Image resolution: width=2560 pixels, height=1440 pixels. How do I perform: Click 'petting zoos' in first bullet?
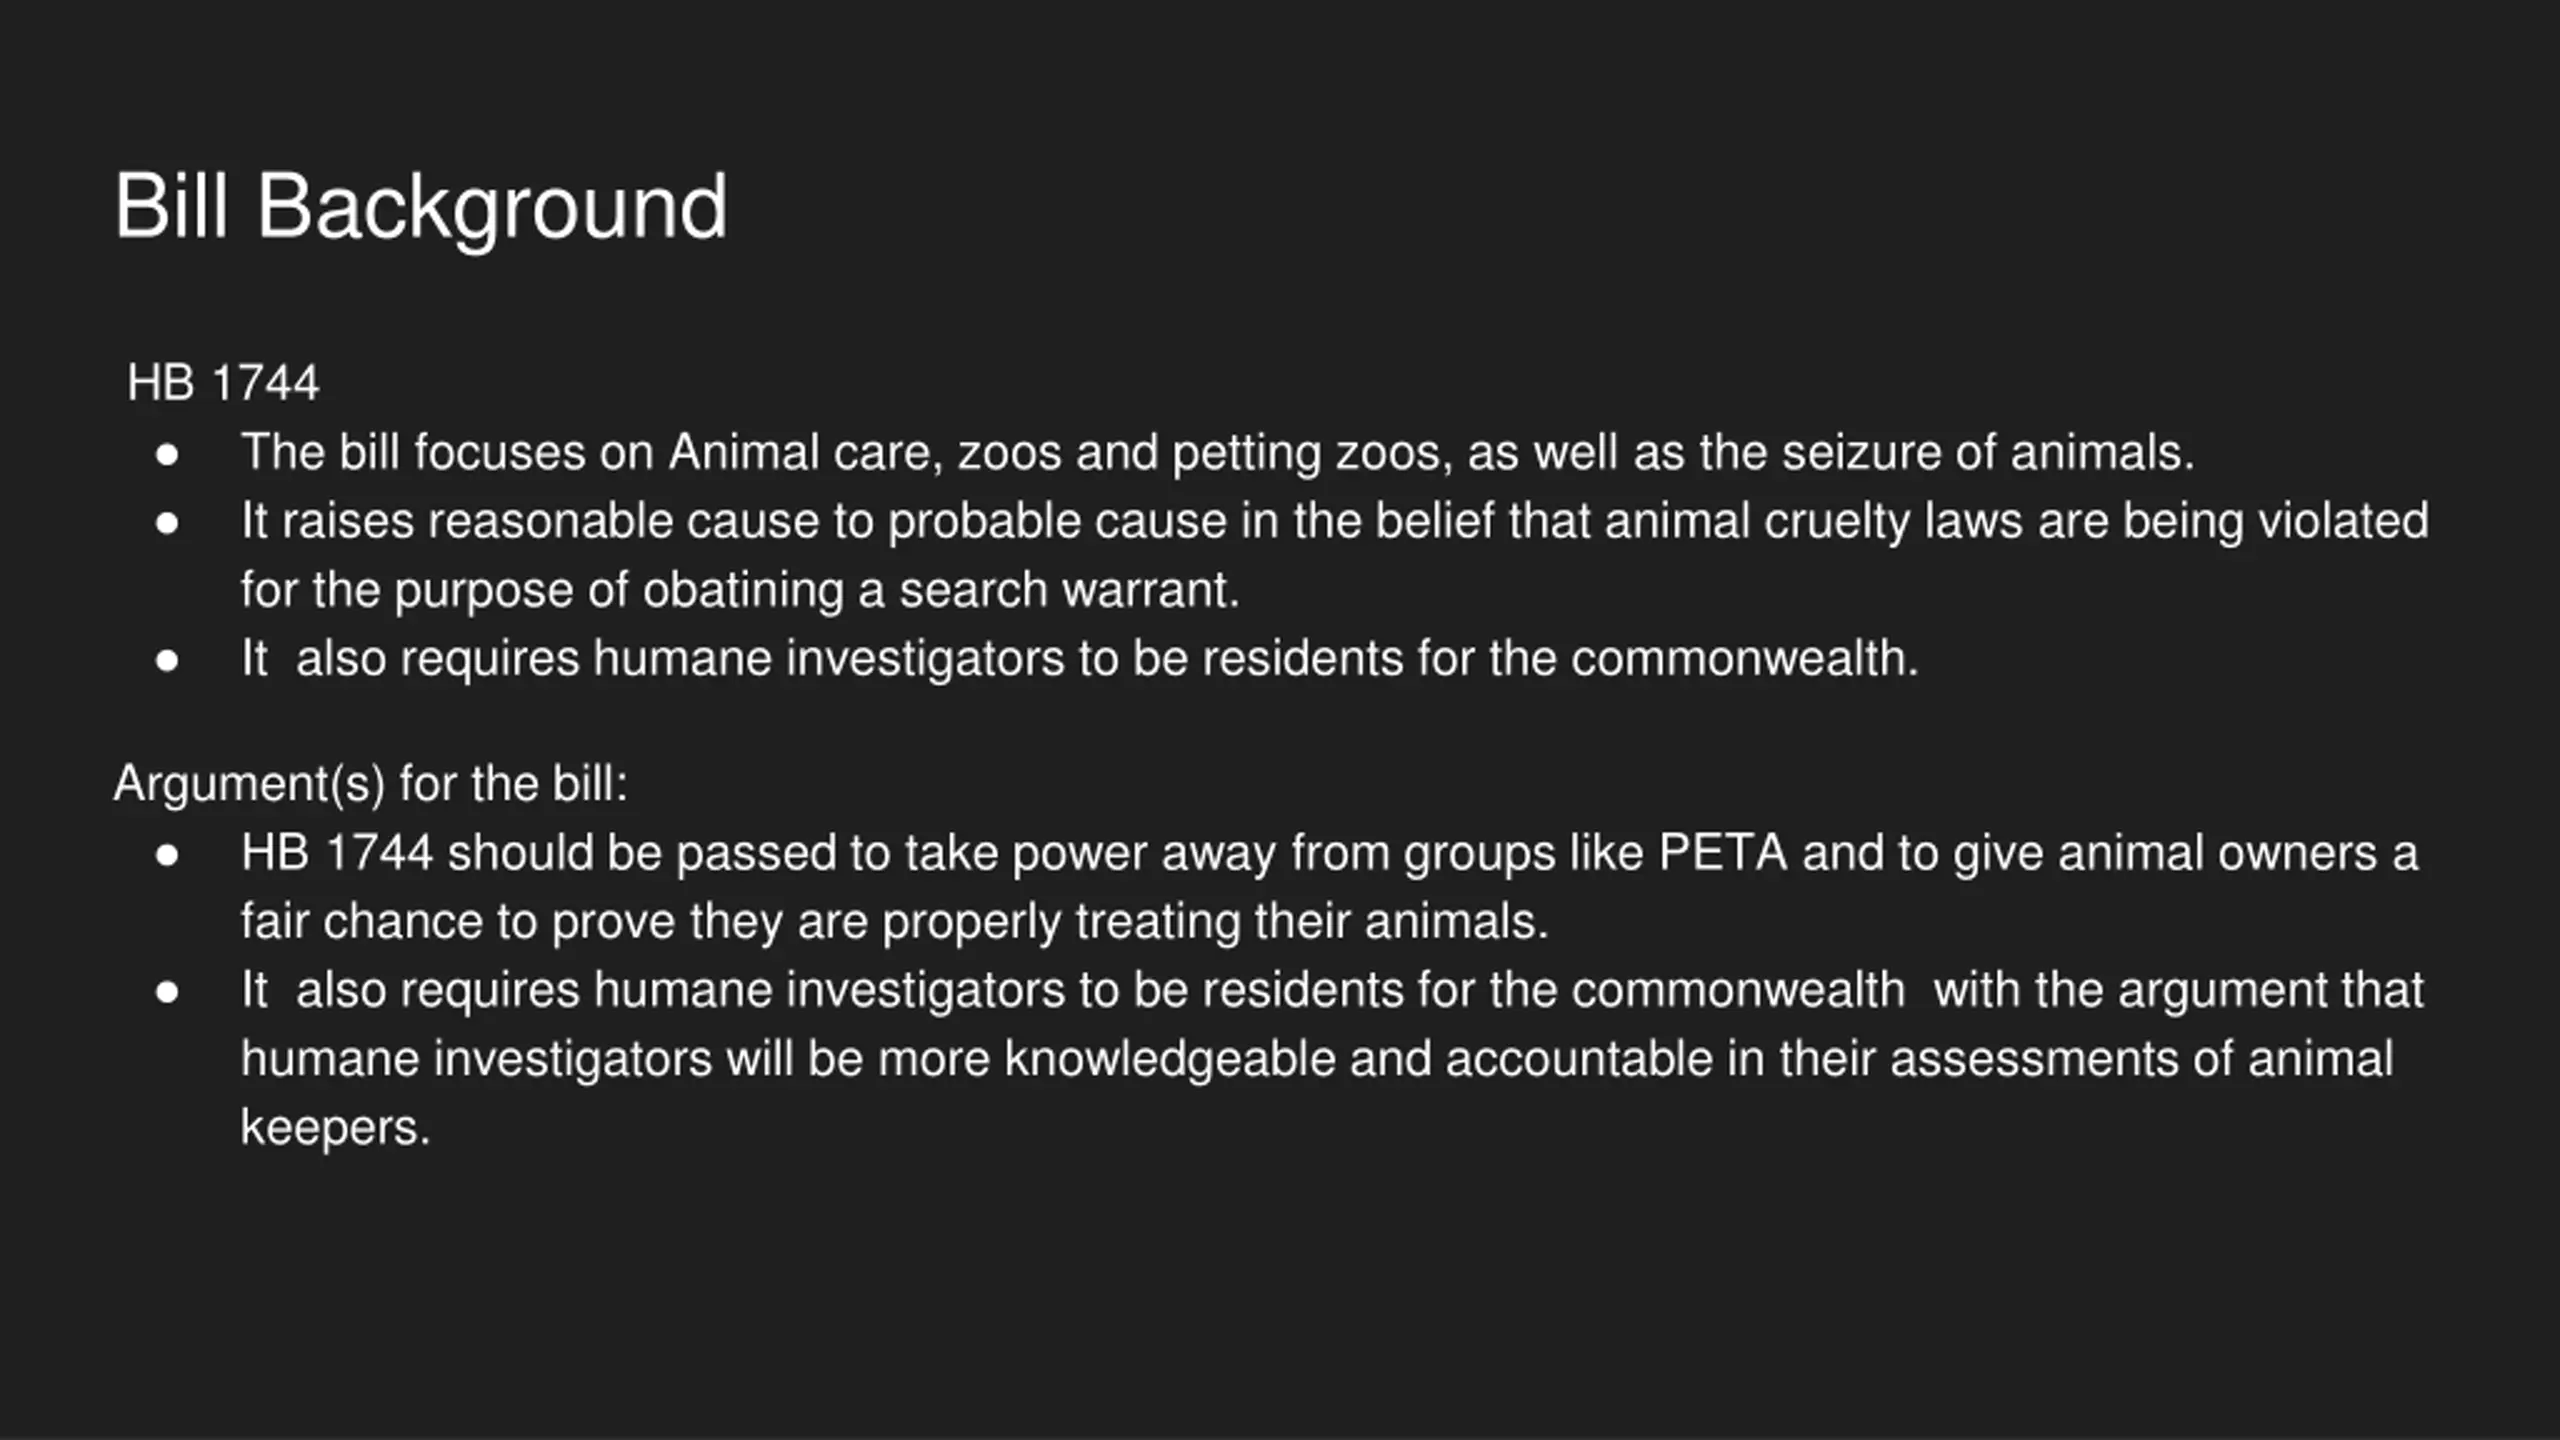pos(1311,453)
